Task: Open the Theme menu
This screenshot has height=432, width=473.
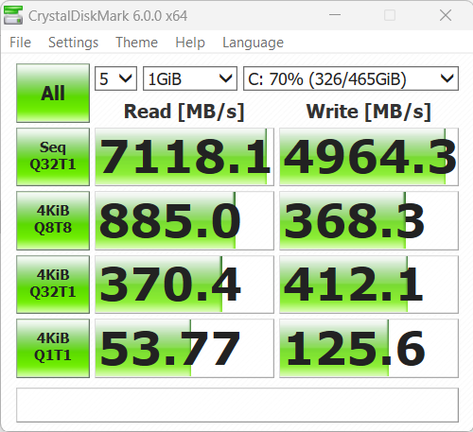Action: pyautogui.click(x=137, y=42)
